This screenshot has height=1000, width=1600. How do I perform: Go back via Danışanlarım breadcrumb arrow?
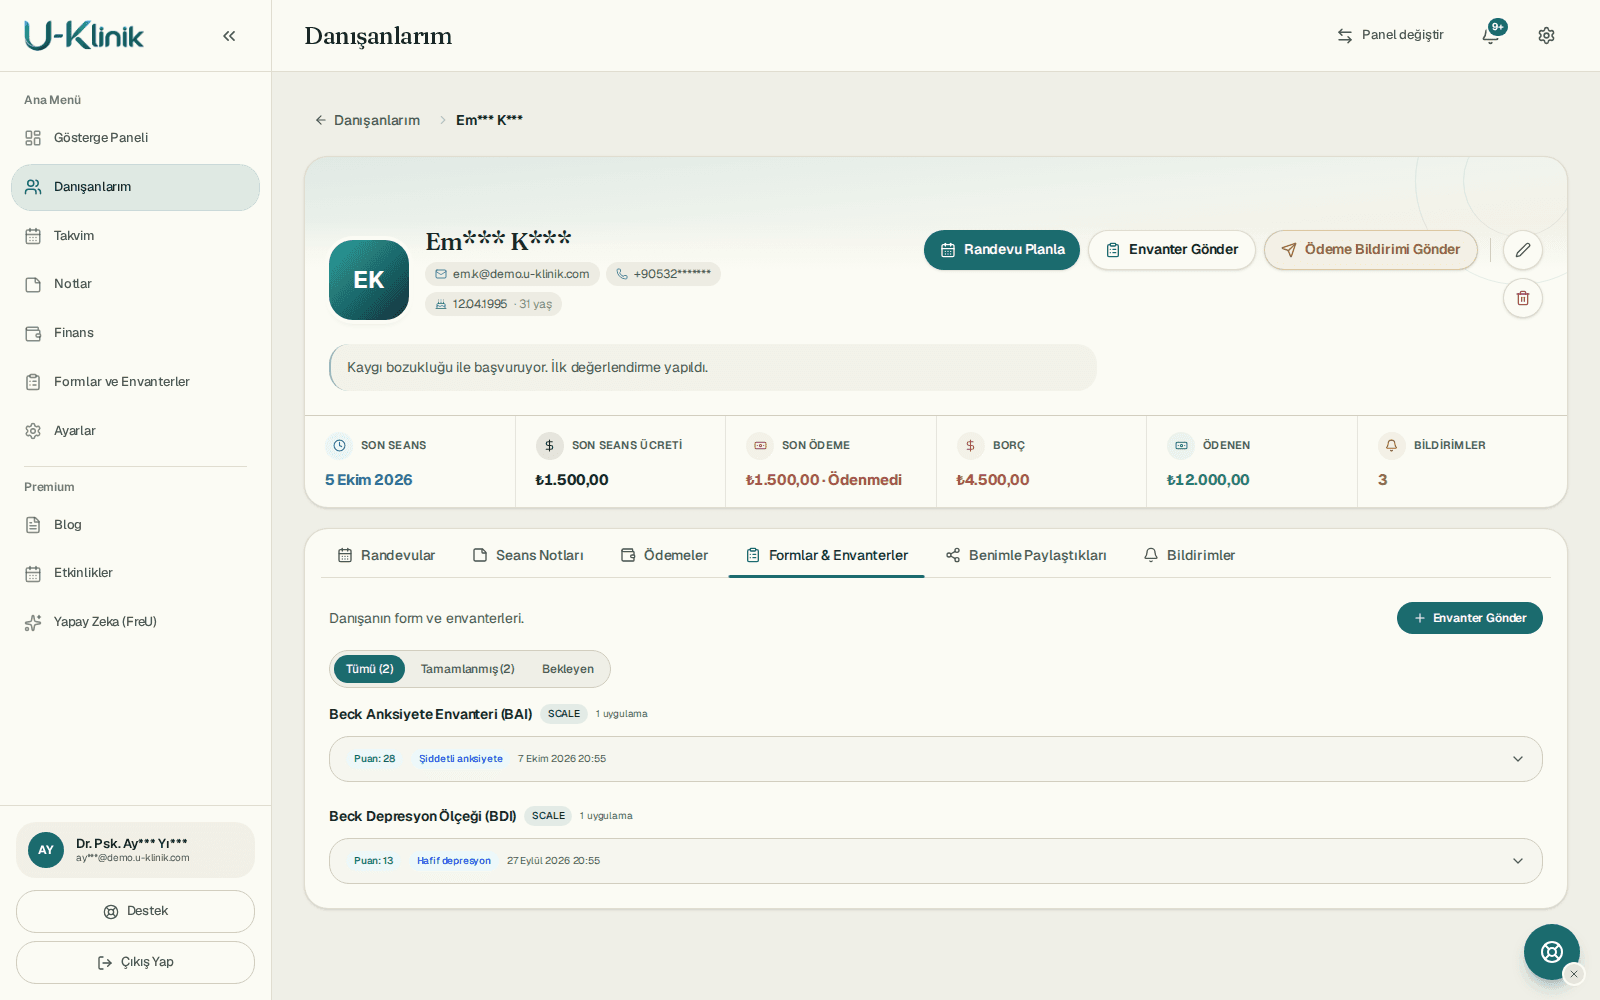click(321, 120)
